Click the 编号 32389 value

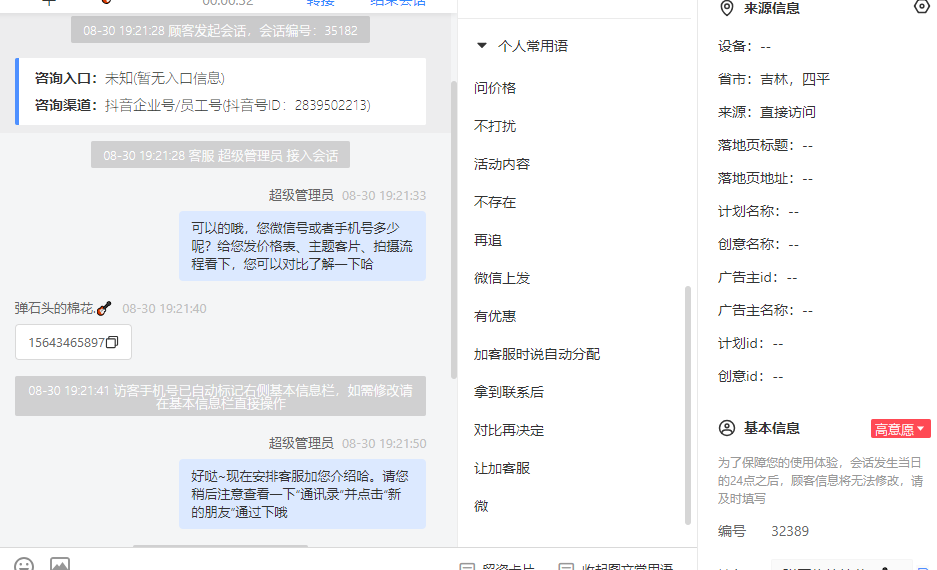(x=790, y=531)
